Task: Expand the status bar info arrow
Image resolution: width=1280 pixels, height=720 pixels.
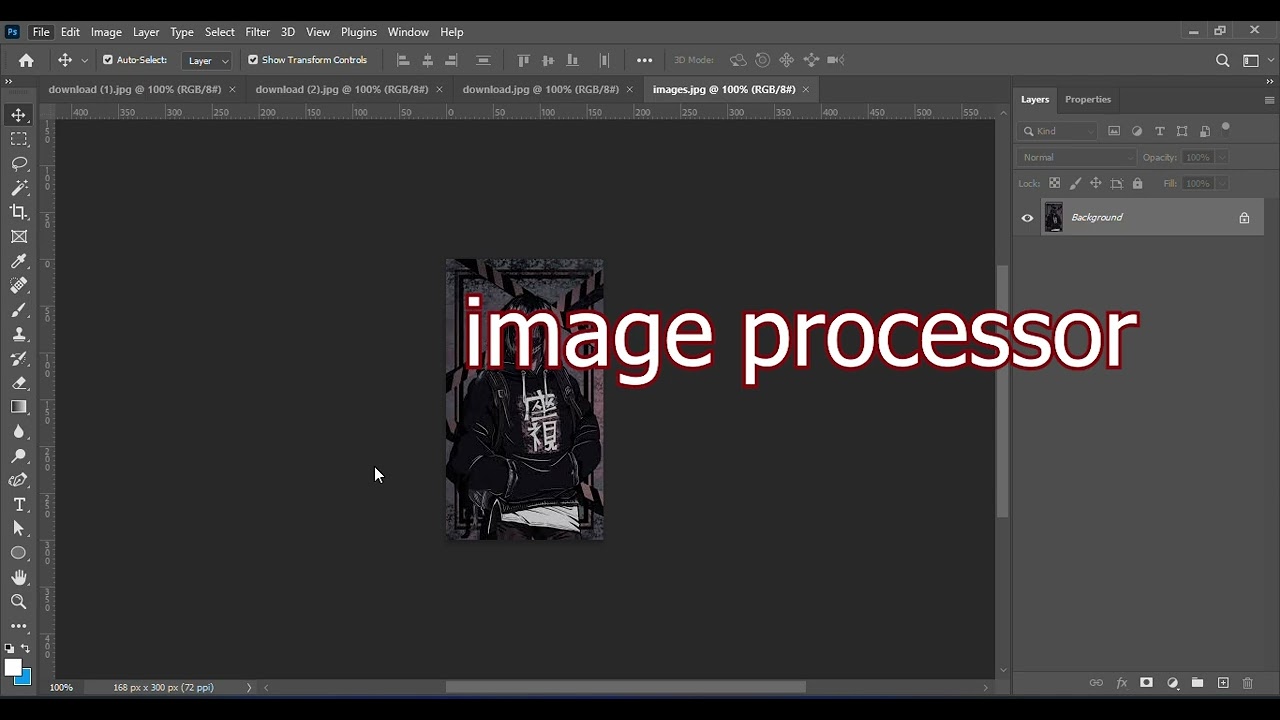Action: pos(249,688)
